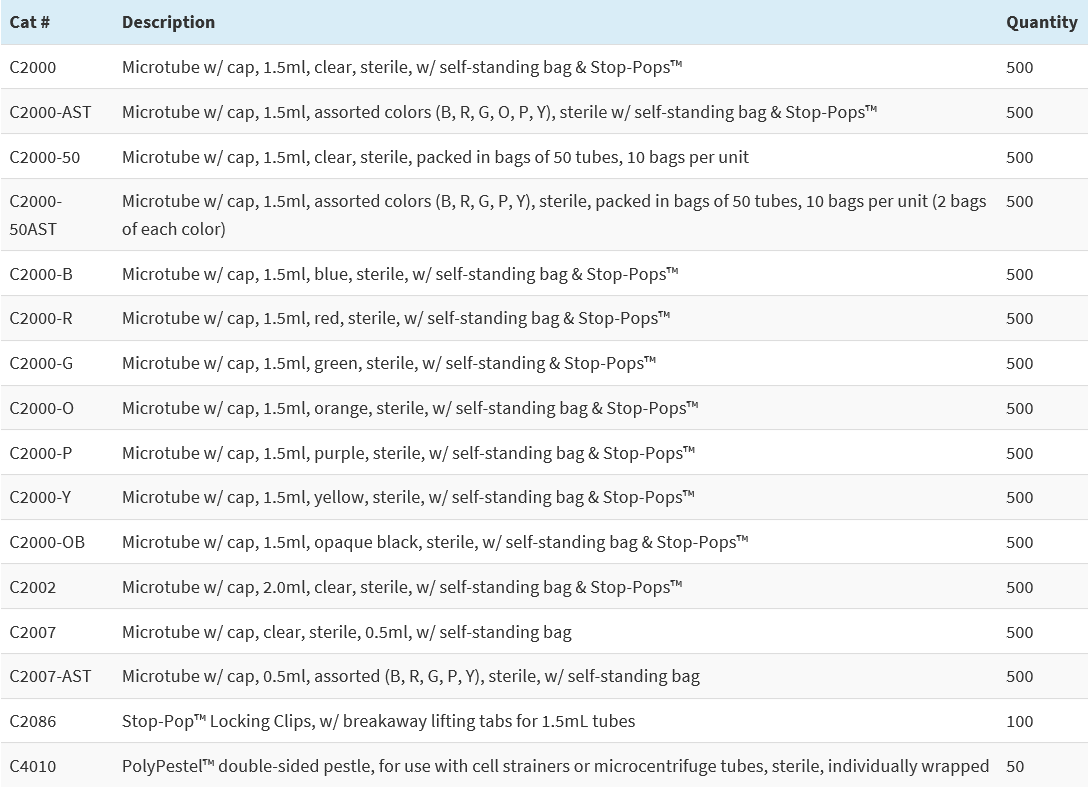
Task: Select the C2000-50AST catalog cell
Action: 36,215
